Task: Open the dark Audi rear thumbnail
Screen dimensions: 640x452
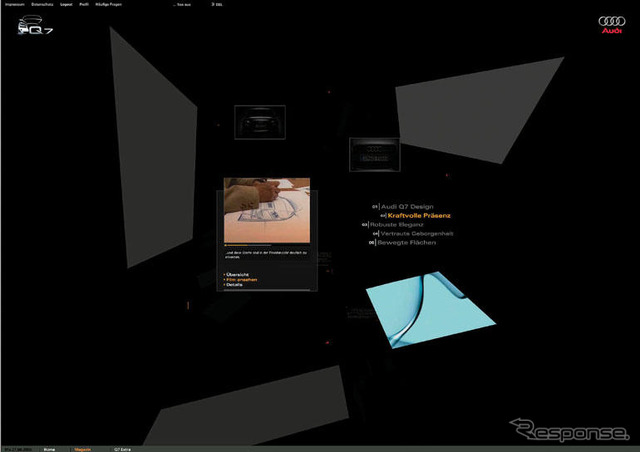Action: tap(374, 154)
